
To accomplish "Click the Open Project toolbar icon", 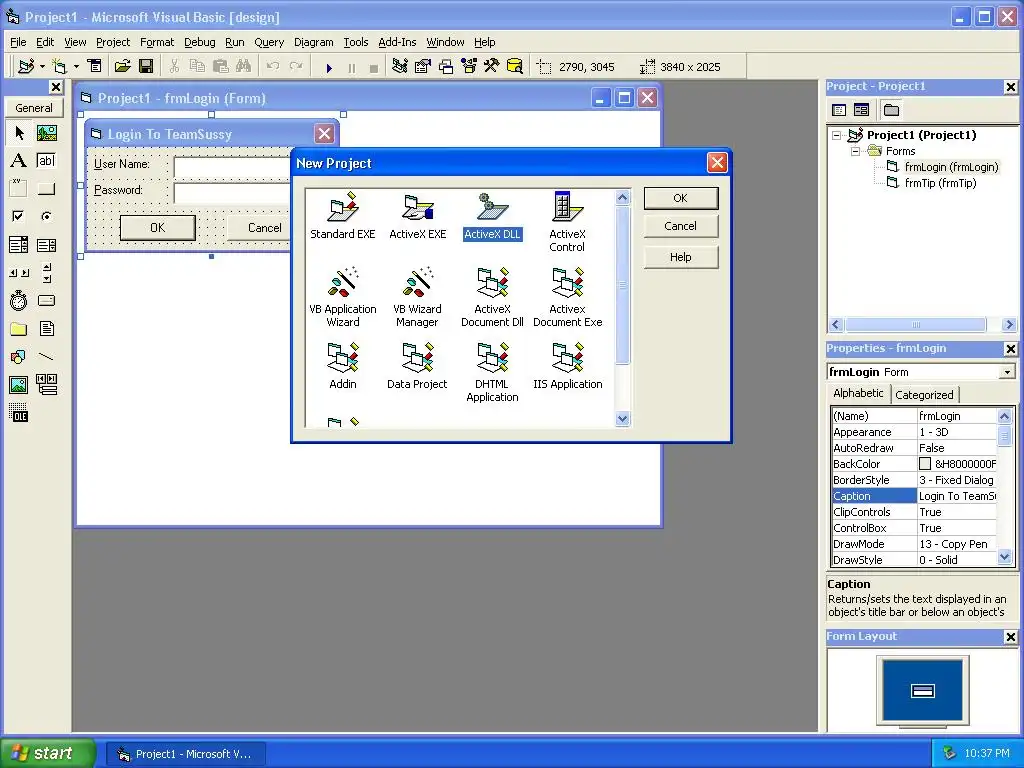I will click(122, 66).
